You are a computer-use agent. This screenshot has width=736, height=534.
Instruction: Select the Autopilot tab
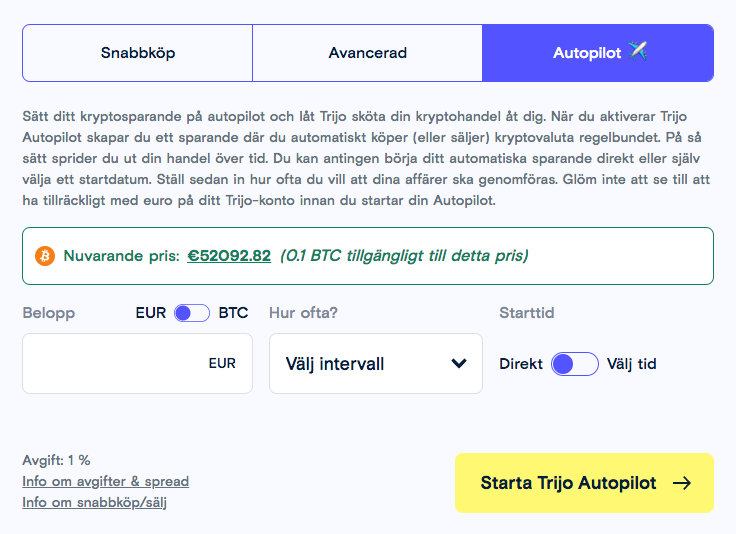(x=598, y=53)
